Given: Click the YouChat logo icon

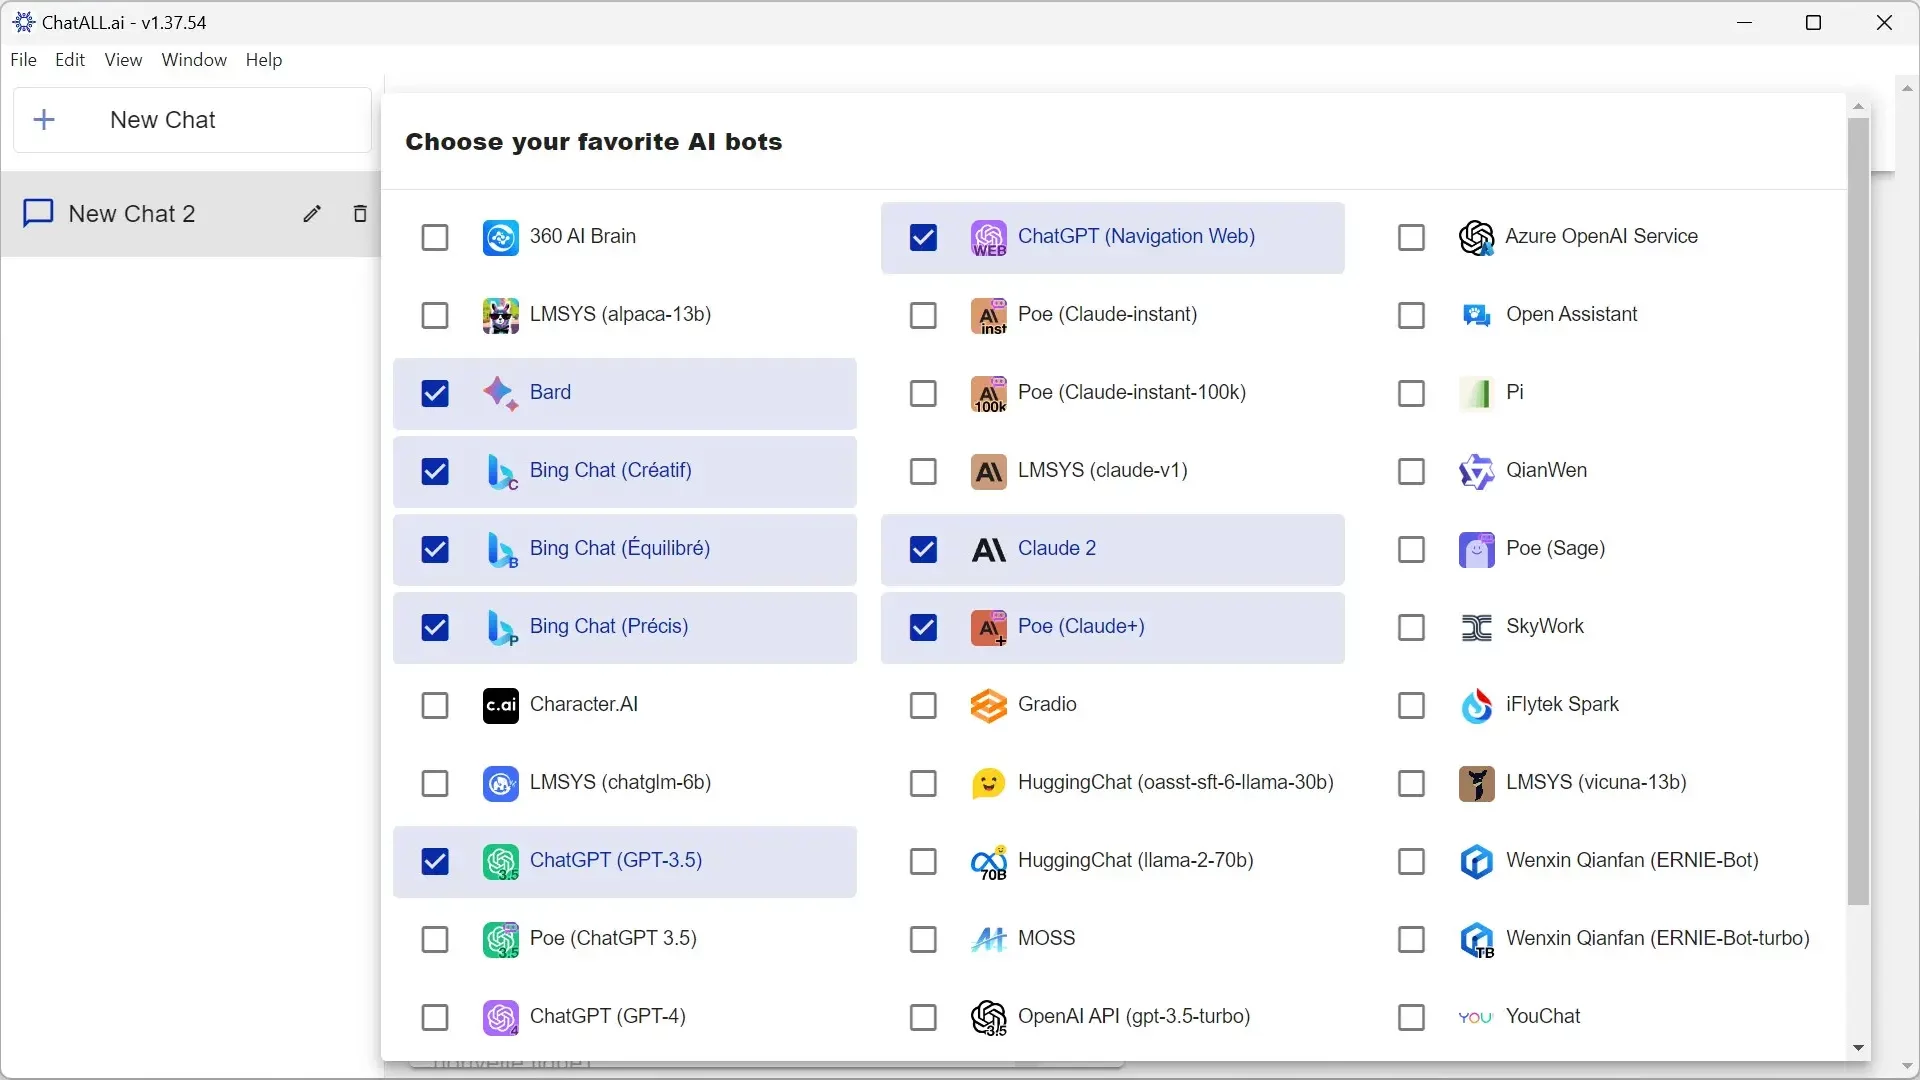Looking at the screenshot, I should click(x=1476, y=1018).
